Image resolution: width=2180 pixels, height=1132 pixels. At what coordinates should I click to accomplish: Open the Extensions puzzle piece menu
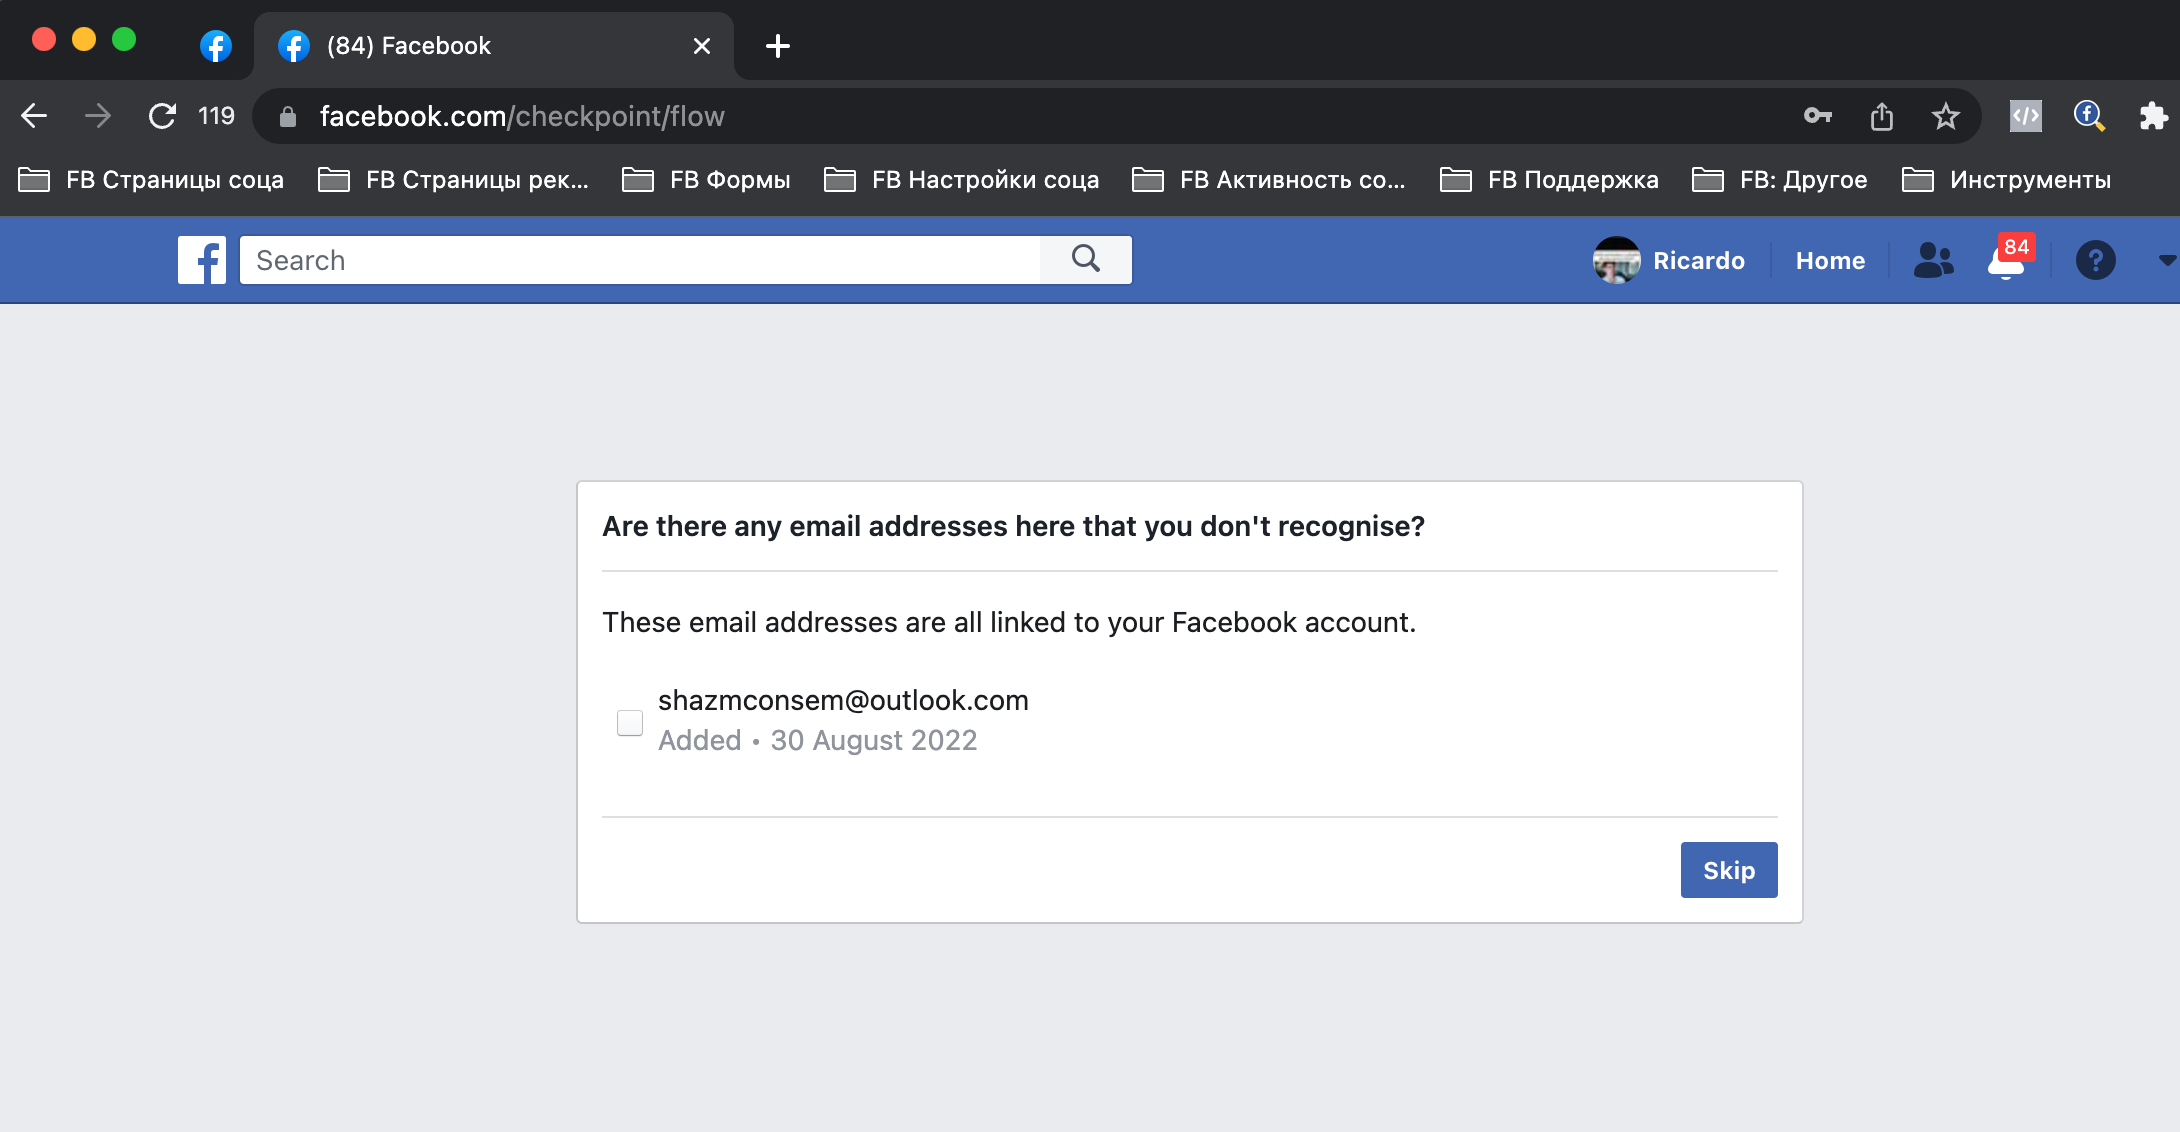point(2153,116)
